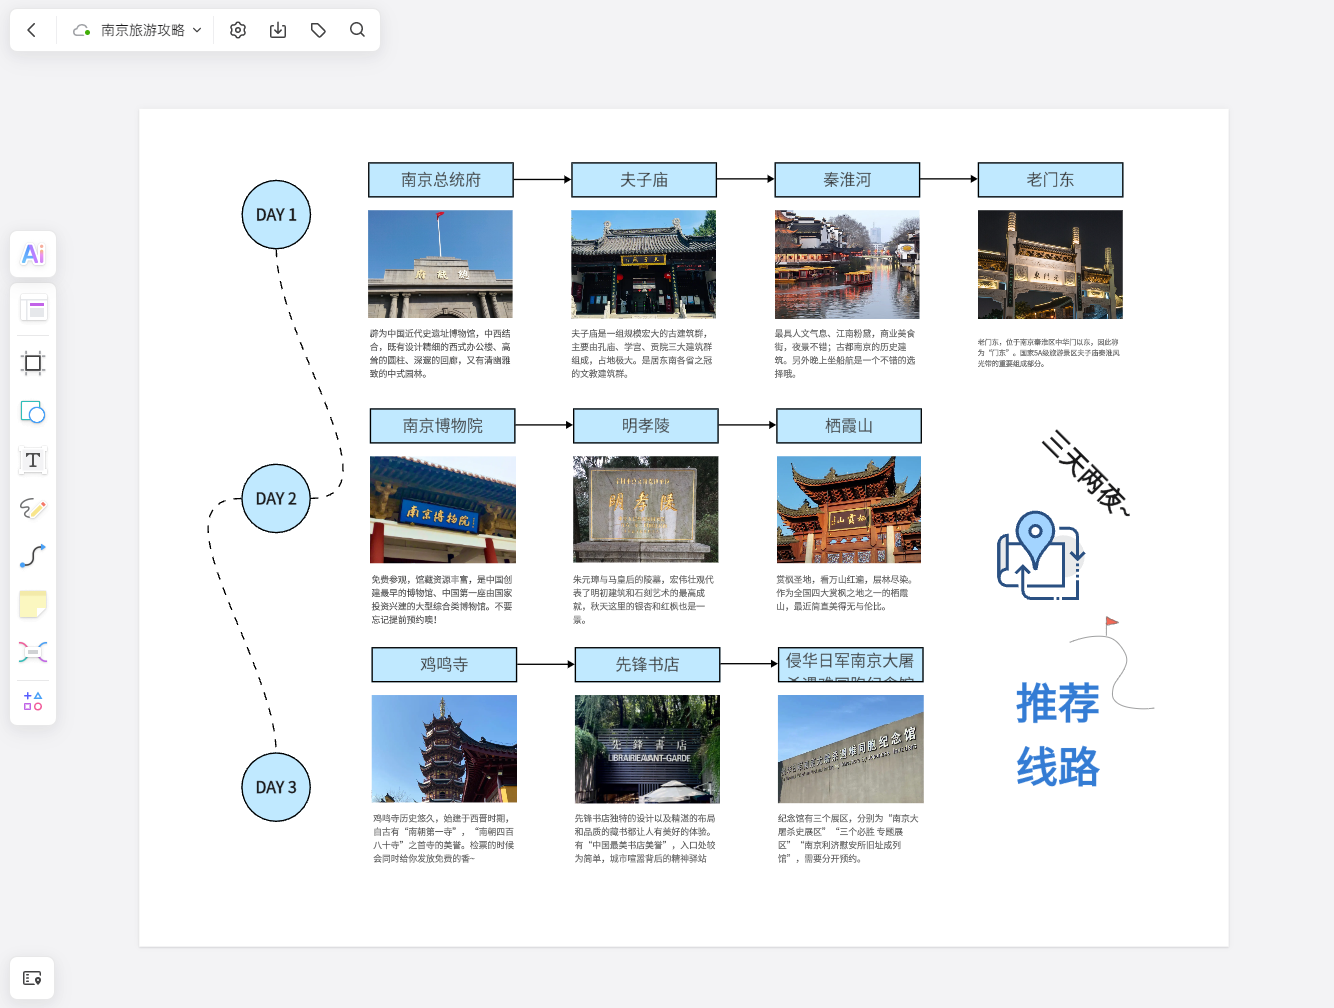Image resolution: width=1334 pixels, height=1008 pixels.
Task: Click the 秦淮河 river photo
Action: (x=847, y=264)
